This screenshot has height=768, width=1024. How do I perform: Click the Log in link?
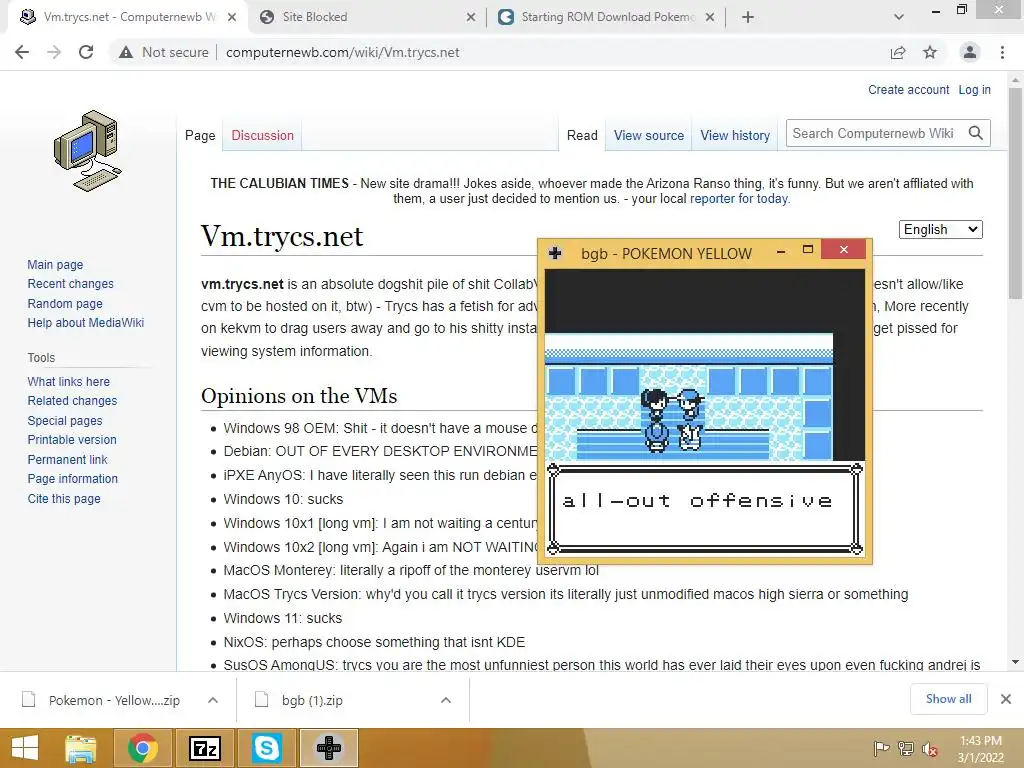[x=974, y=89]
